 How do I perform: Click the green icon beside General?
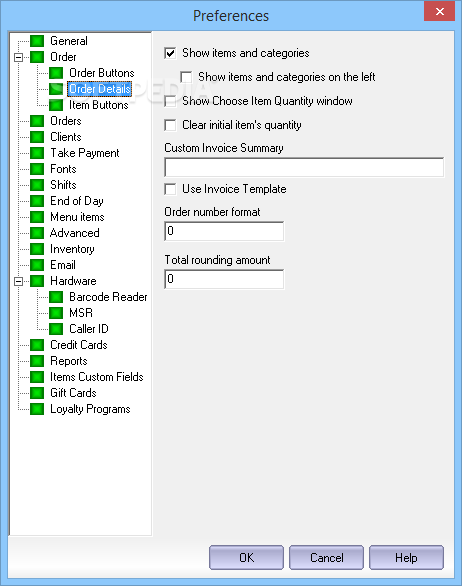[x=37, y=41]
